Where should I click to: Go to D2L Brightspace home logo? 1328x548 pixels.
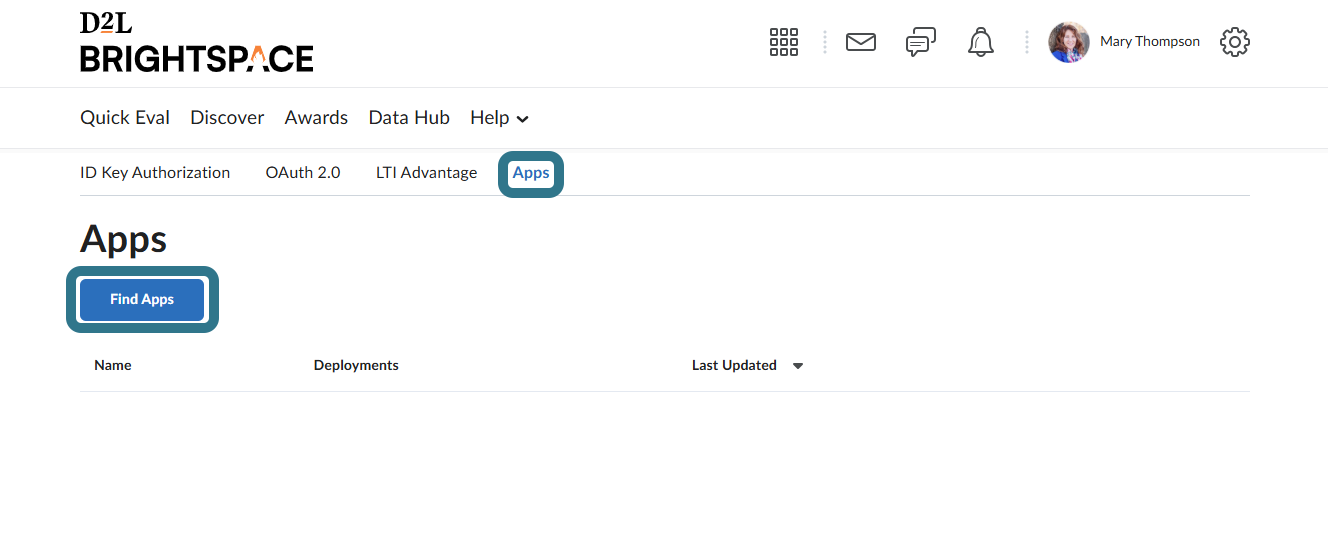pyautogui.click(x=196, y=42)
